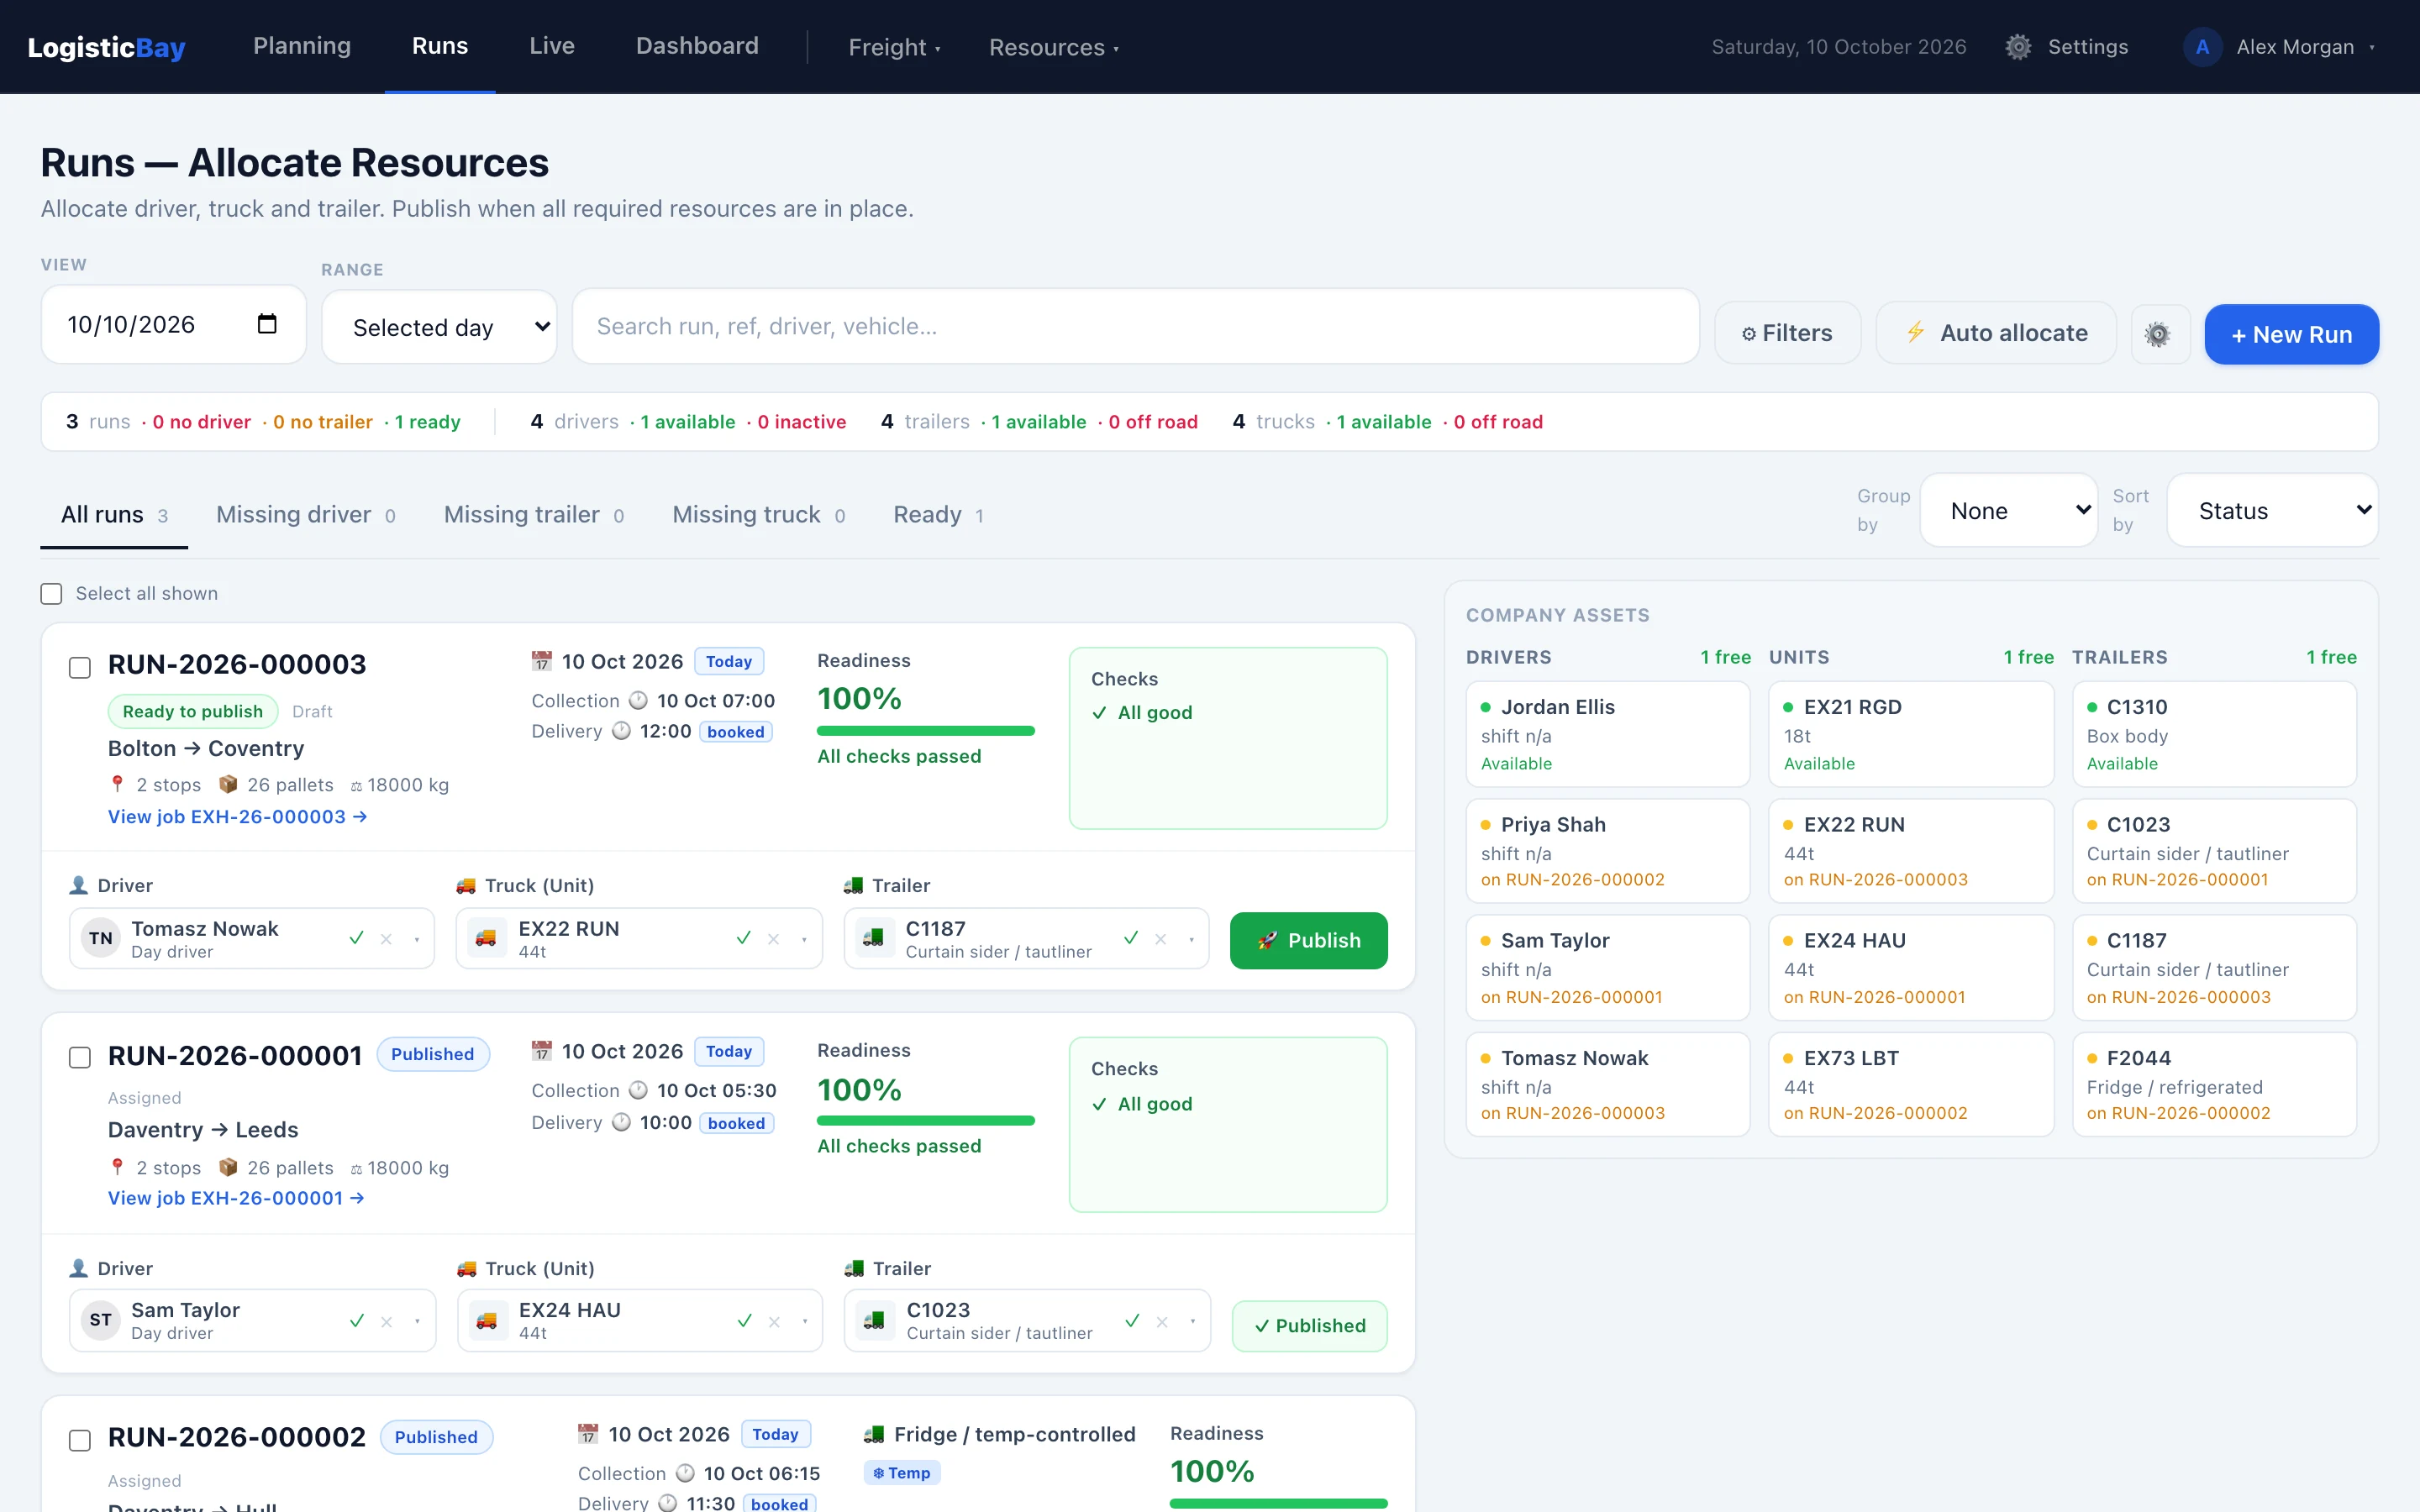The width and height of the screenshot is (2420, 1512).
Task: Confirm trailer C1187 with the checkmark icon
Action: (1131, 938)
